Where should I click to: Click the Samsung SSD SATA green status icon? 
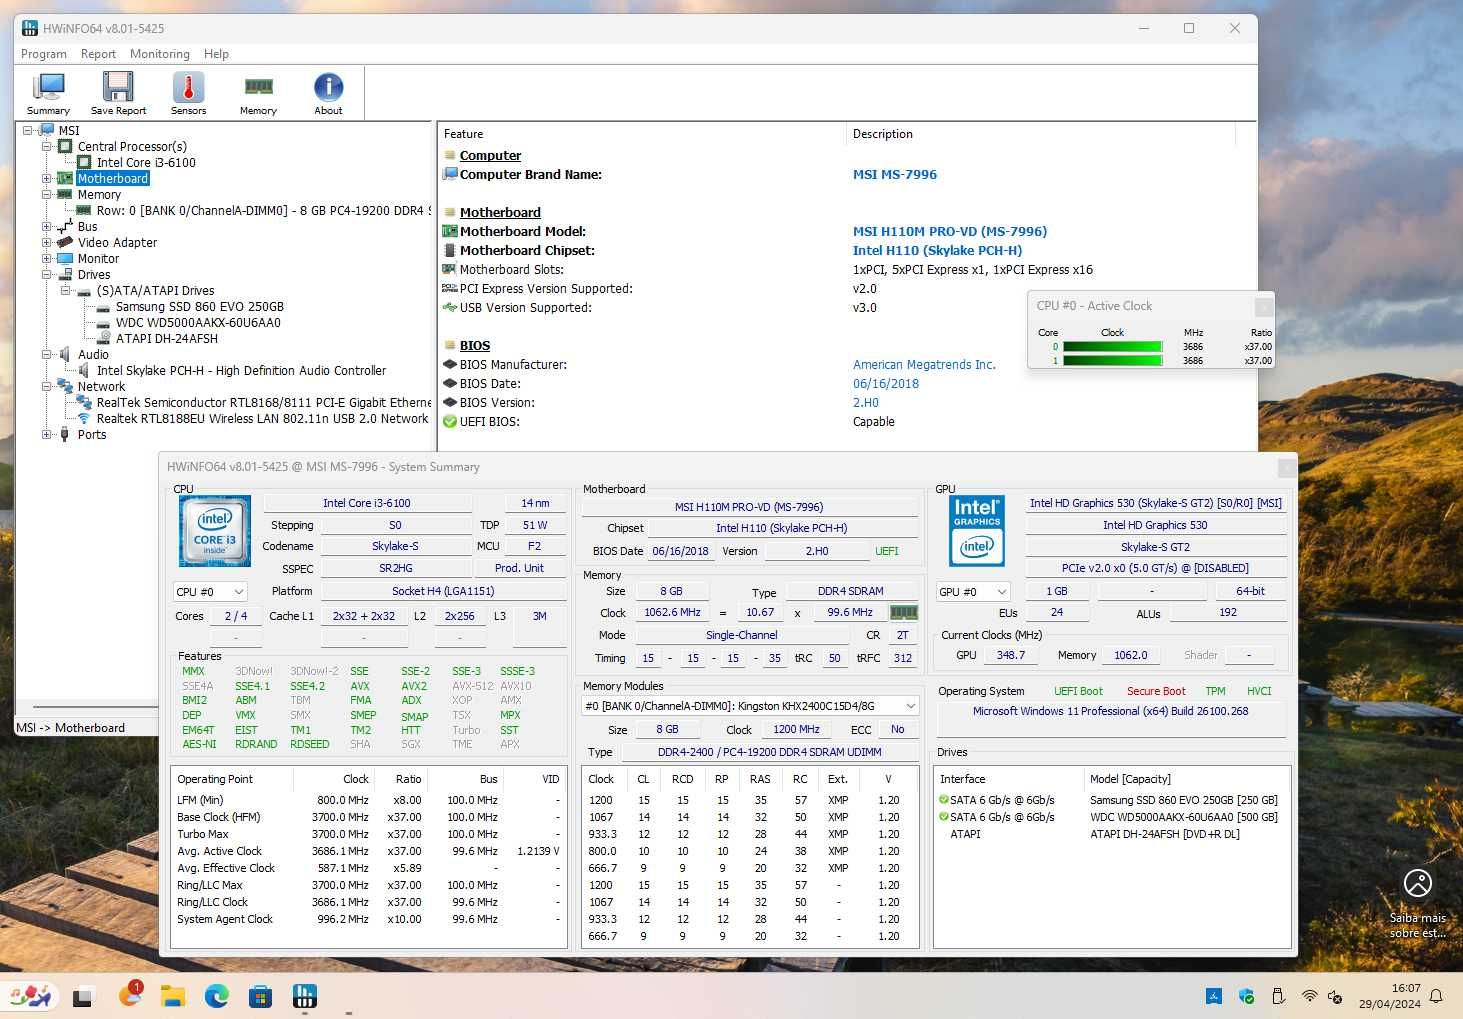point(944,800)
